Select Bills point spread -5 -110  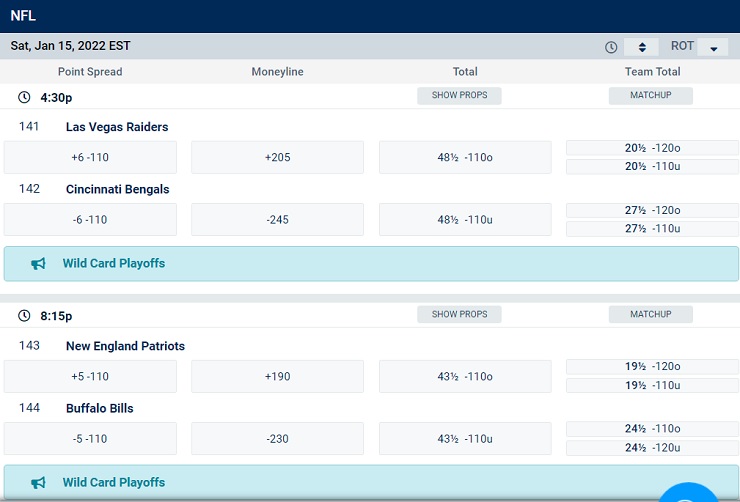pos(90,438)
